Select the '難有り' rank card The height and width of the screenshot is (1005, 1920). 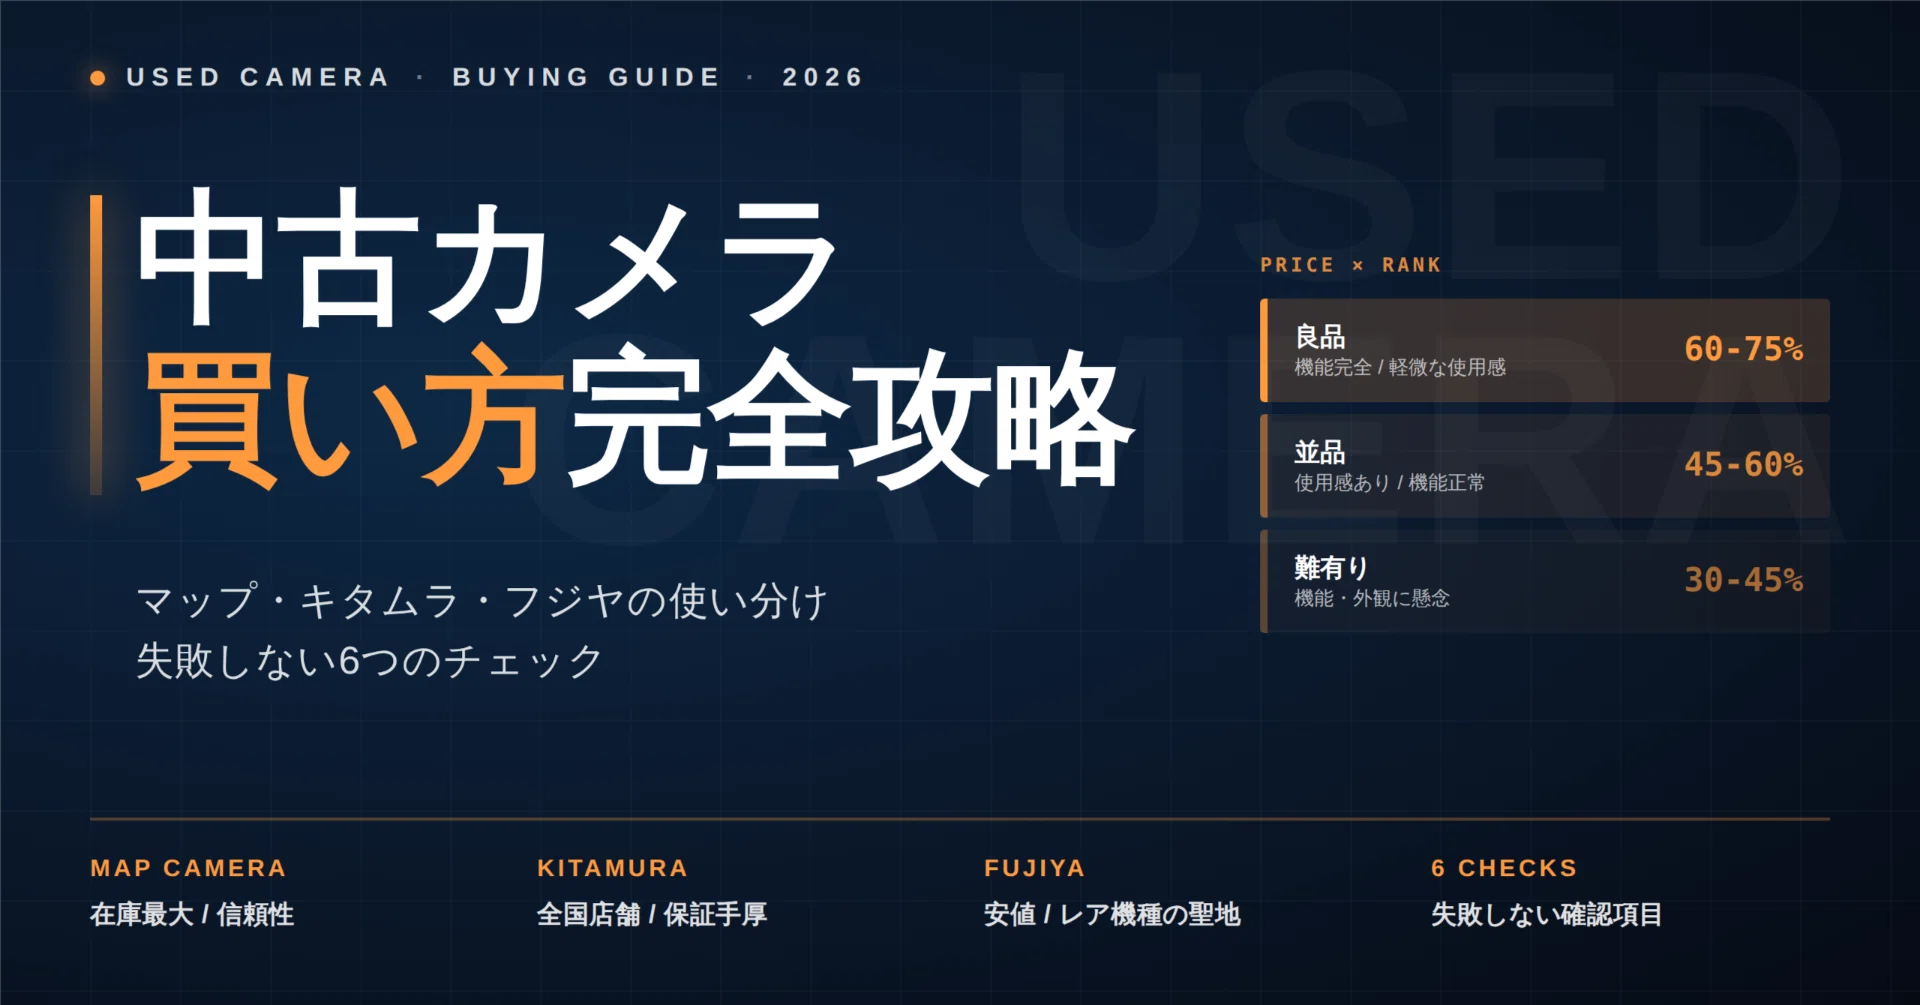coord(1545,581)
